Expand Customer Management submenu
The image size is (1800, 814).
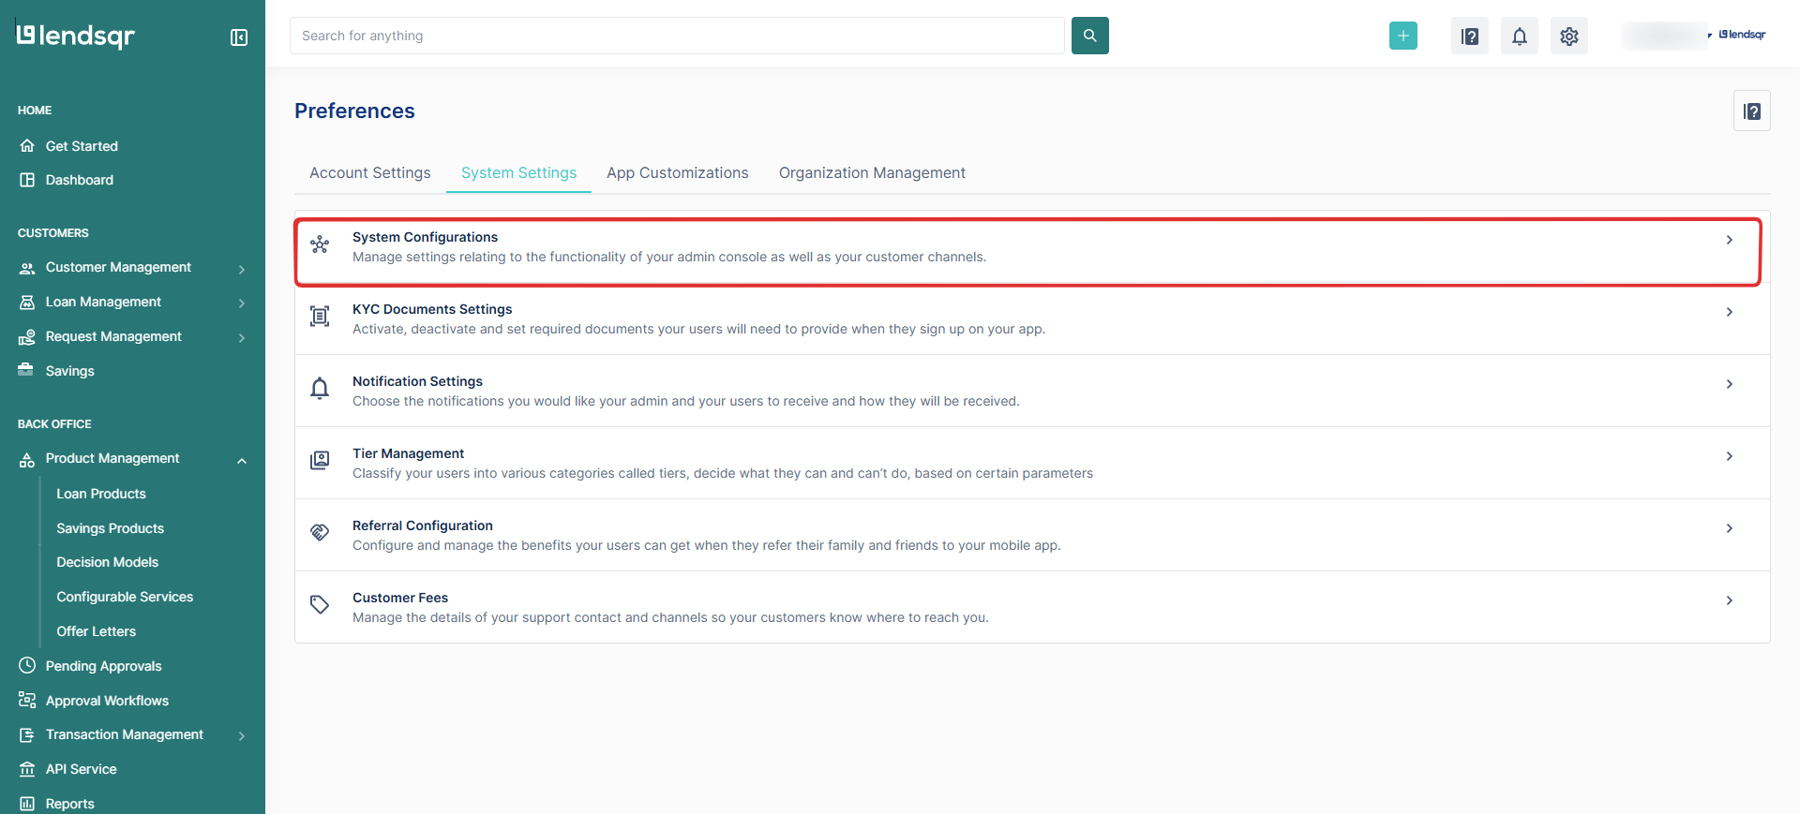241,269
